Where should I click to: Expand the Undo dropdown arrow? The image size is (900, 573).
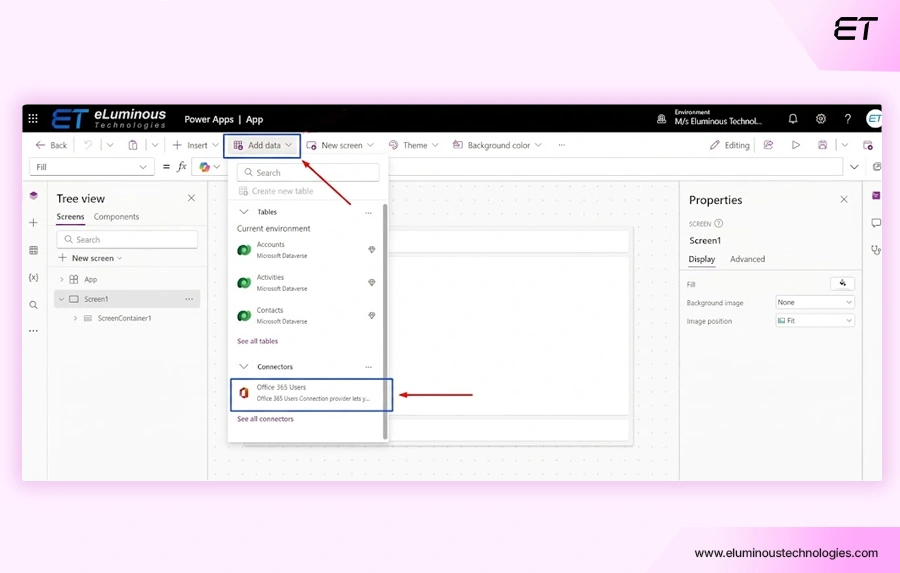pyautogui.click(x=110, y=145)
